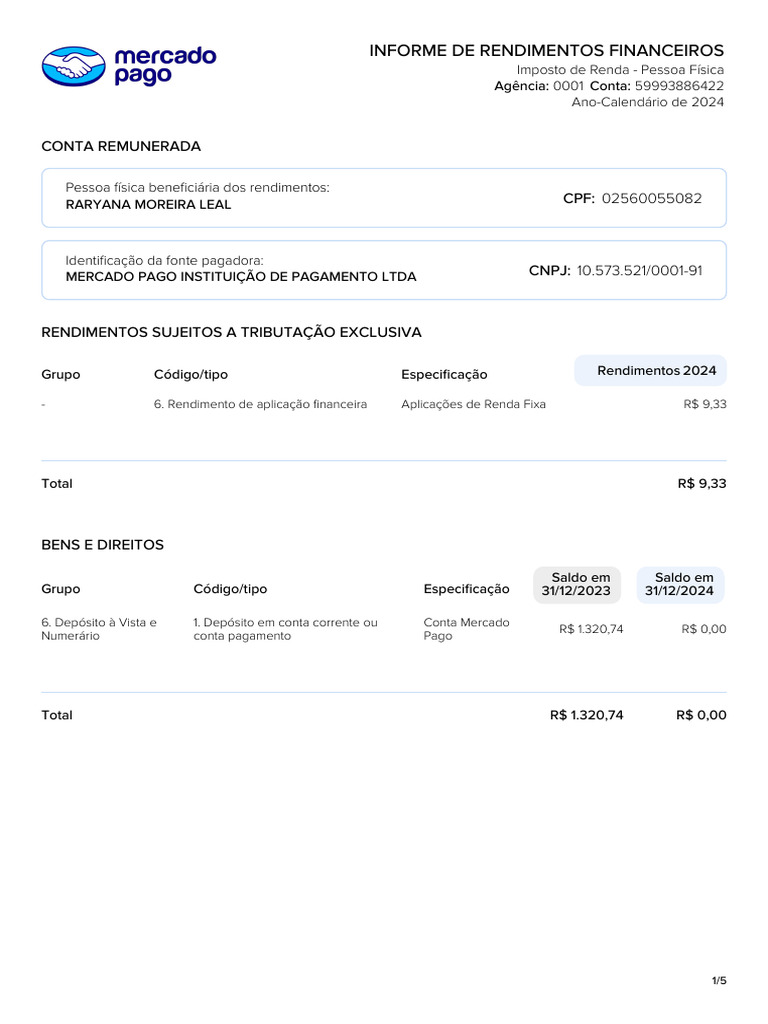Click the Ano-Calendário de 2024 line
The height and width of the screenshot is (1024, 768).
(647, 102)
